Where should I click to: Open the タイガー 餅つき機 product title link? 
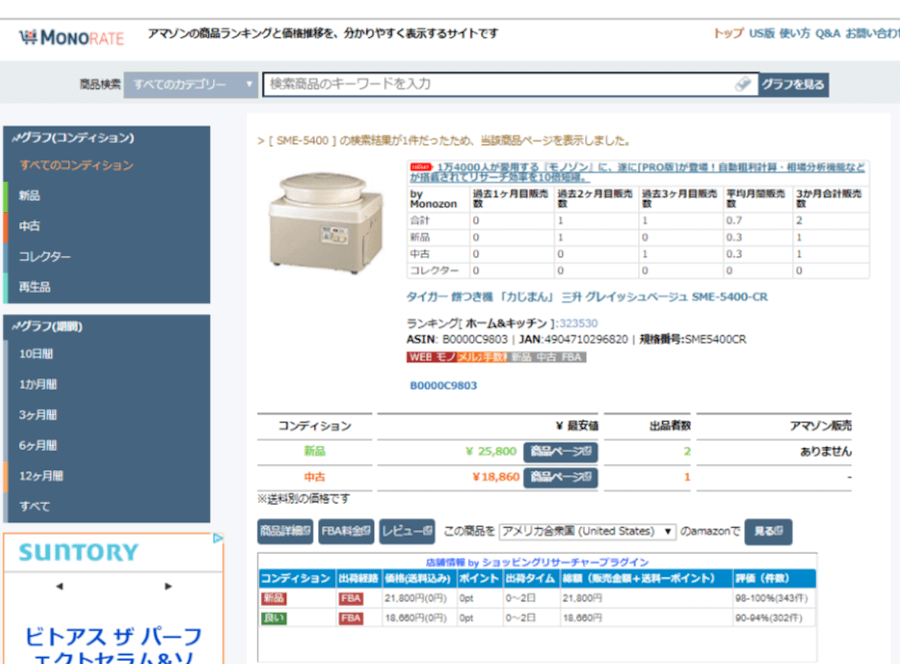[587, 297]
